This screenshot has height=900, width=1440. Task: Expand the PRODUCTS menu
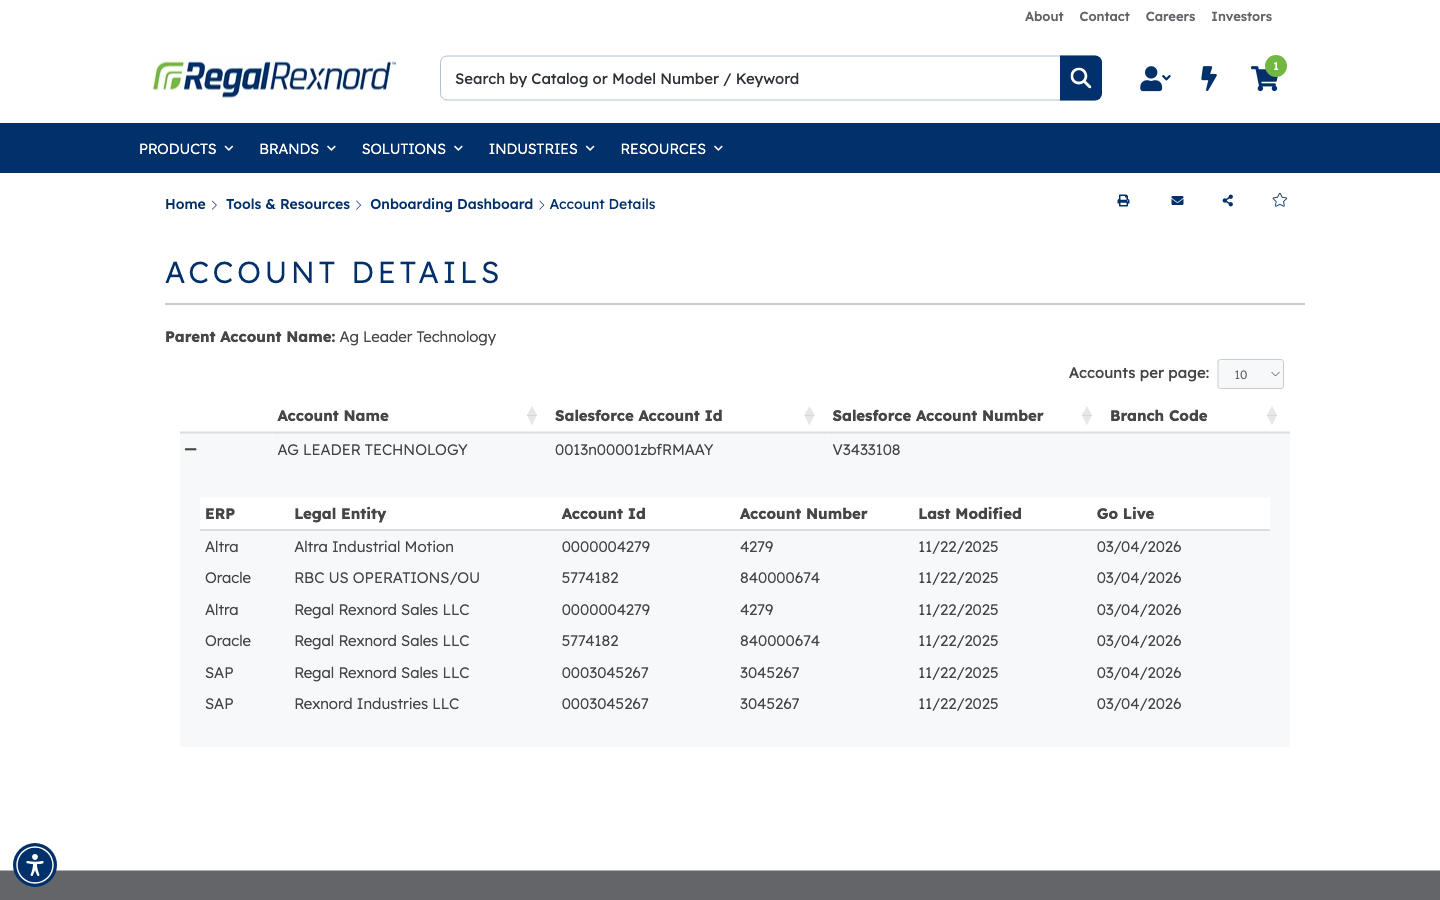pyautogui.click(x=186, y=148)
